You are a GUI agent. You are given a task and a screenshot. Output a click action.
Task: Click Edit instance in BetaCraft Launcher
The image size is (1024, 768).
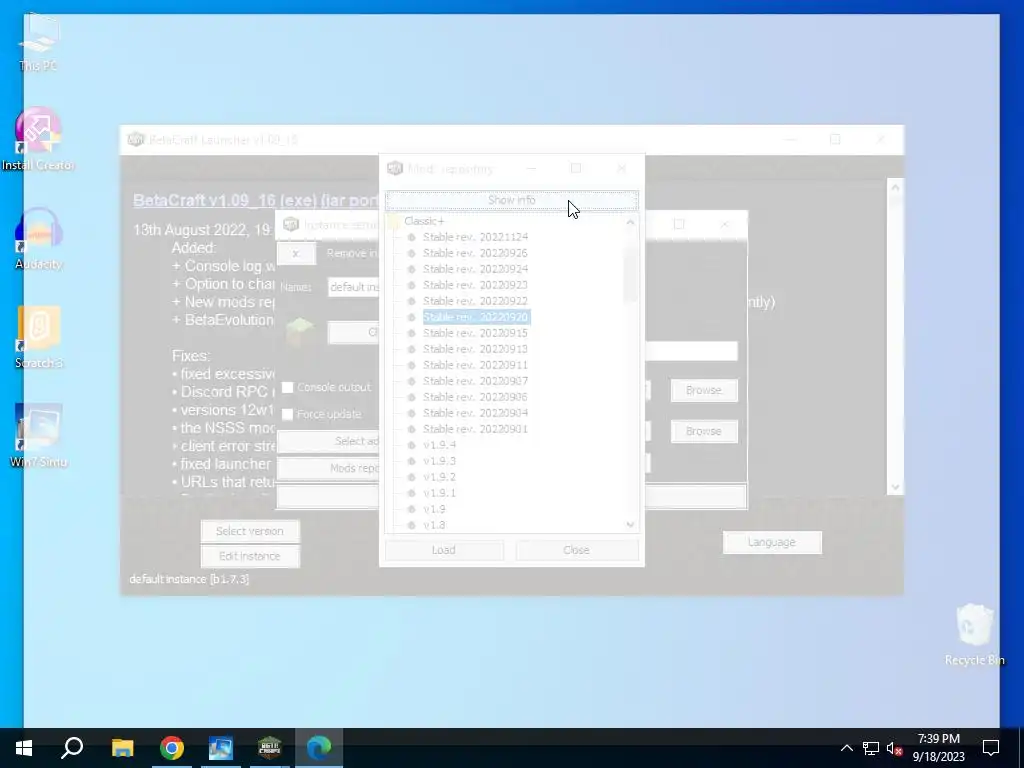(250, 556)
